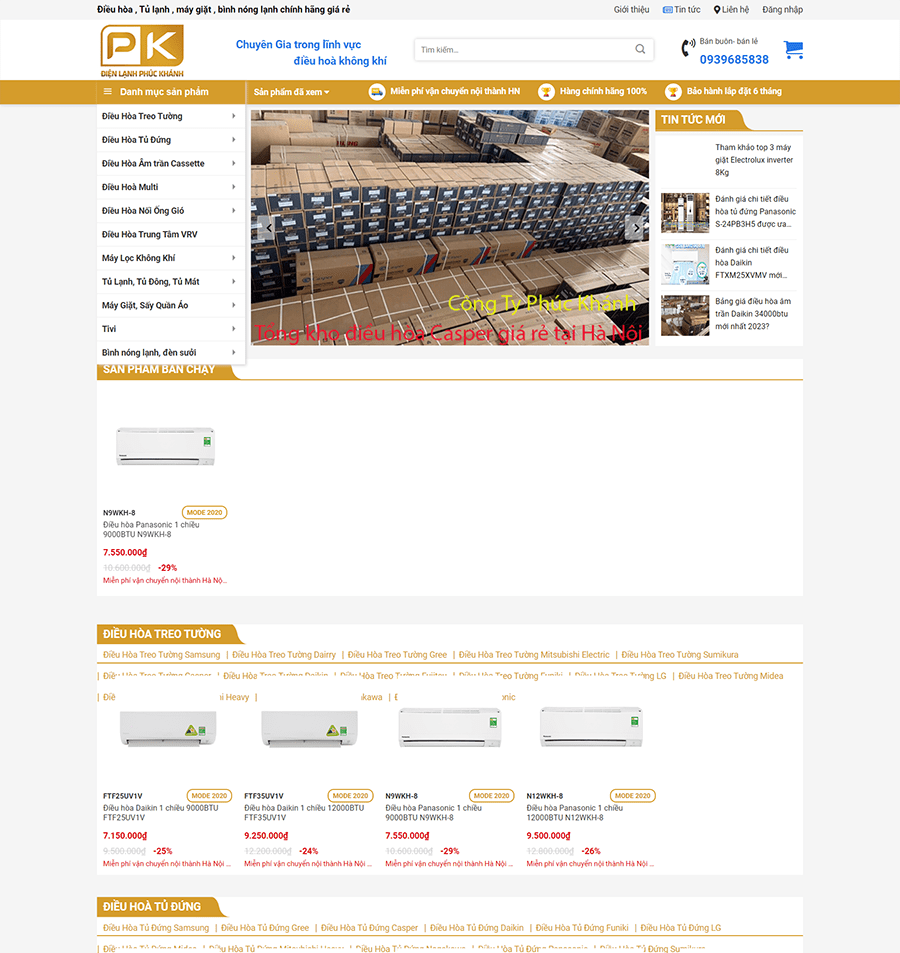Open Điều Hòa Trung Tâm VRV category
The height and width of the screenshot is (953, 900).
pos(149,234)
